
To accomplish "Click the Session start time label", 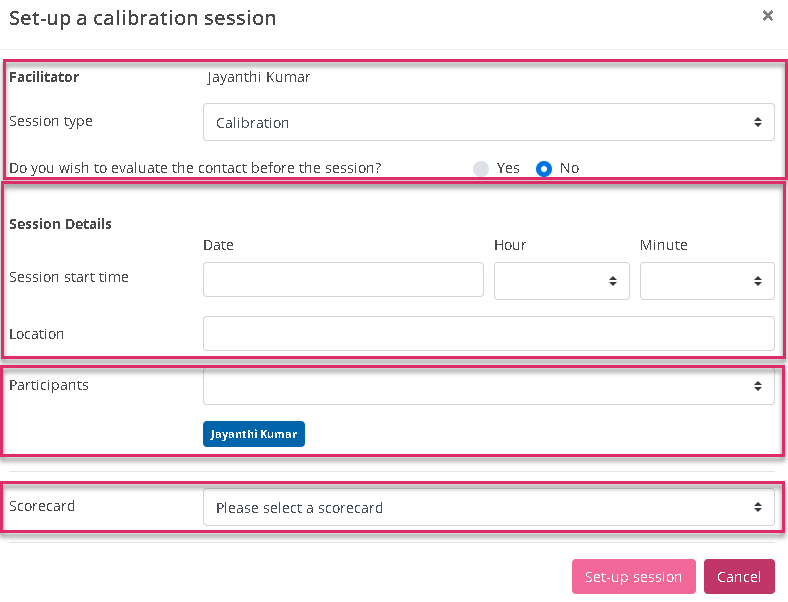I will point(68,277).
